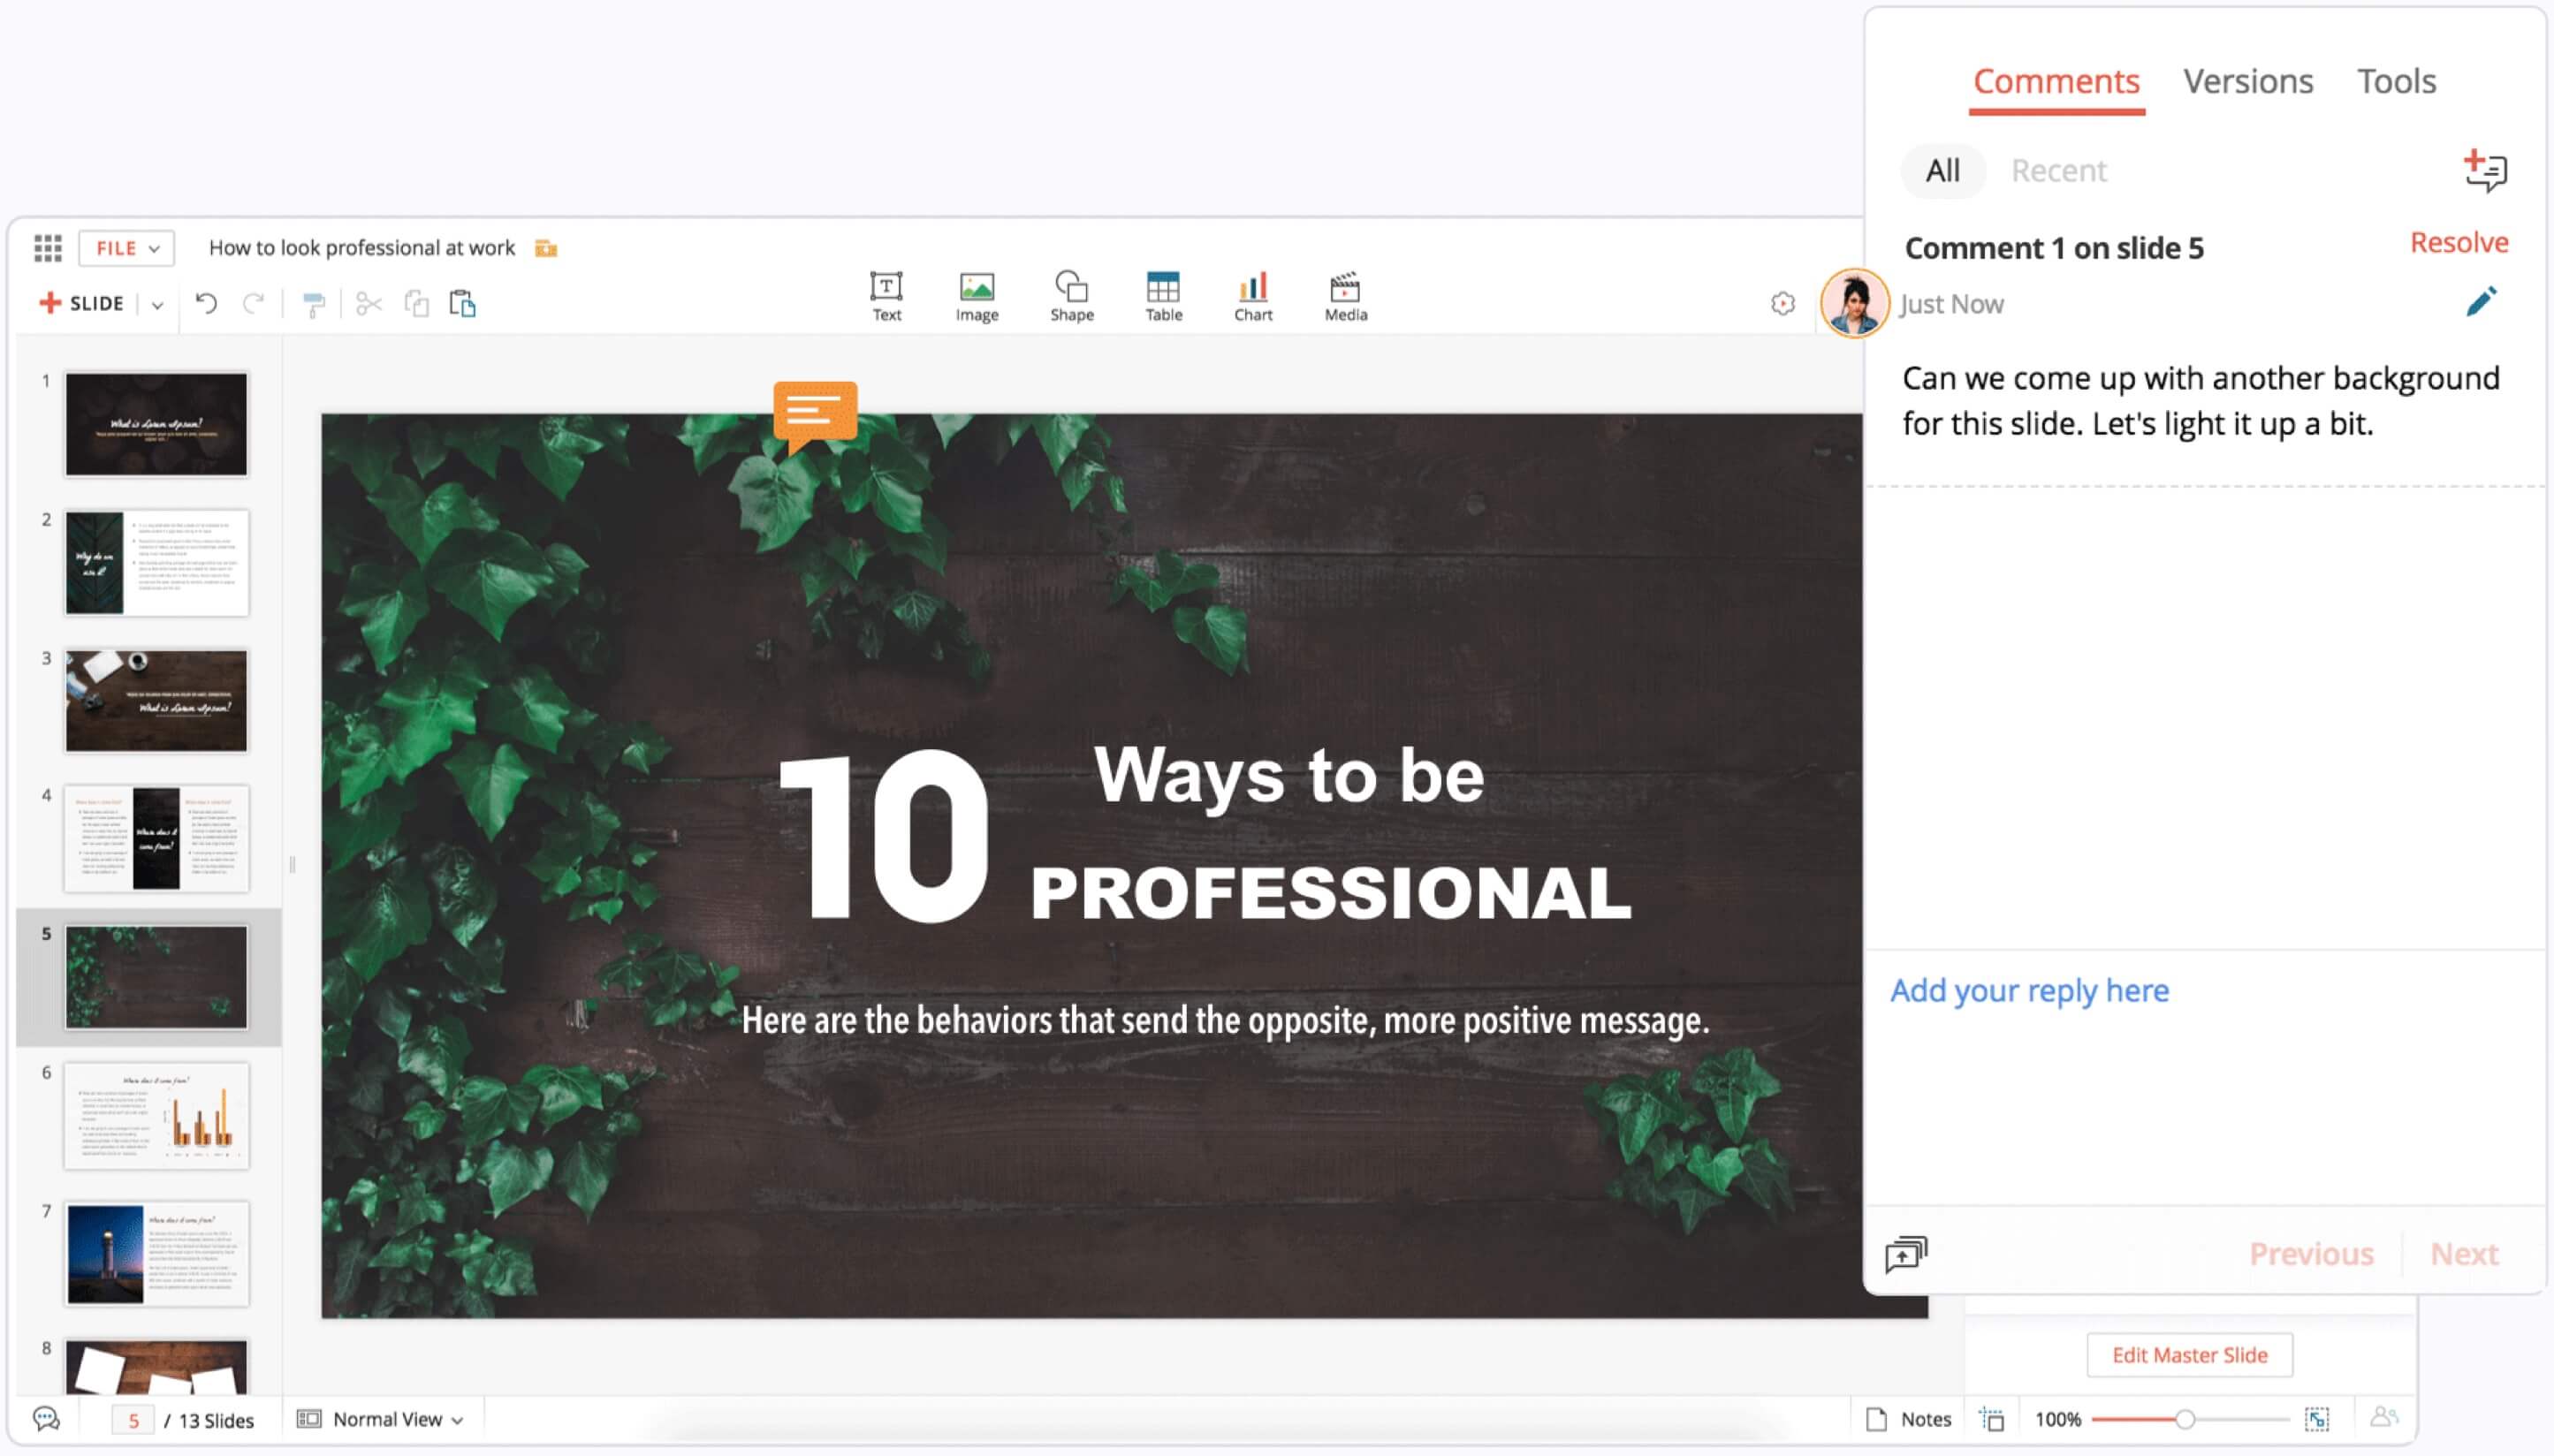Switch to the Recent comments tab
Viewport: 2554px width, 1456px height.
pos(2057,169)
